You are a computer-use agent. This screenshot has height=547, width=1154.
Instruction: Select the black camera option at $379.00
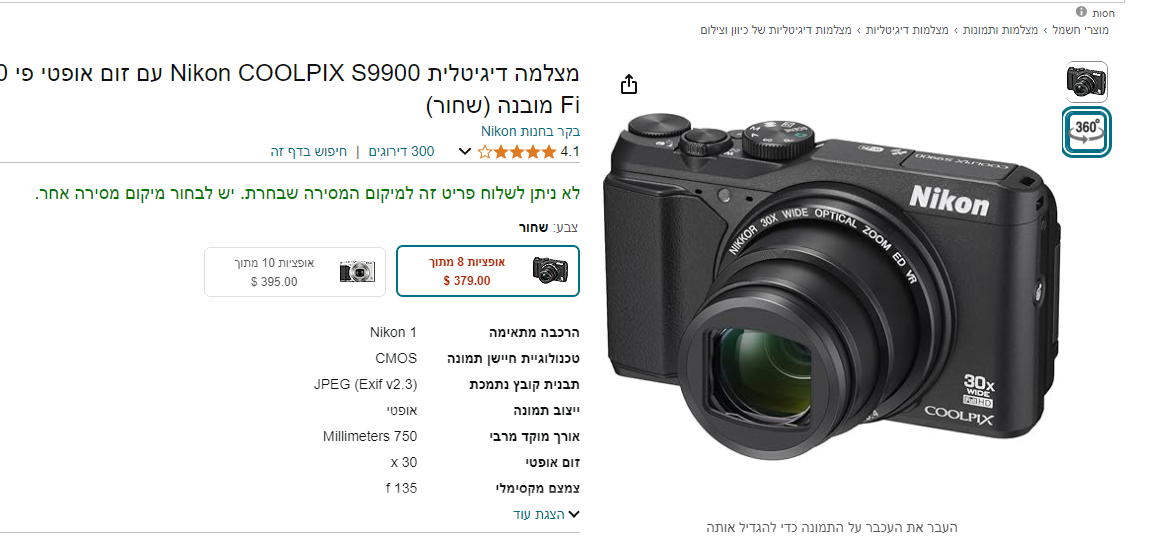pos(488,271)
